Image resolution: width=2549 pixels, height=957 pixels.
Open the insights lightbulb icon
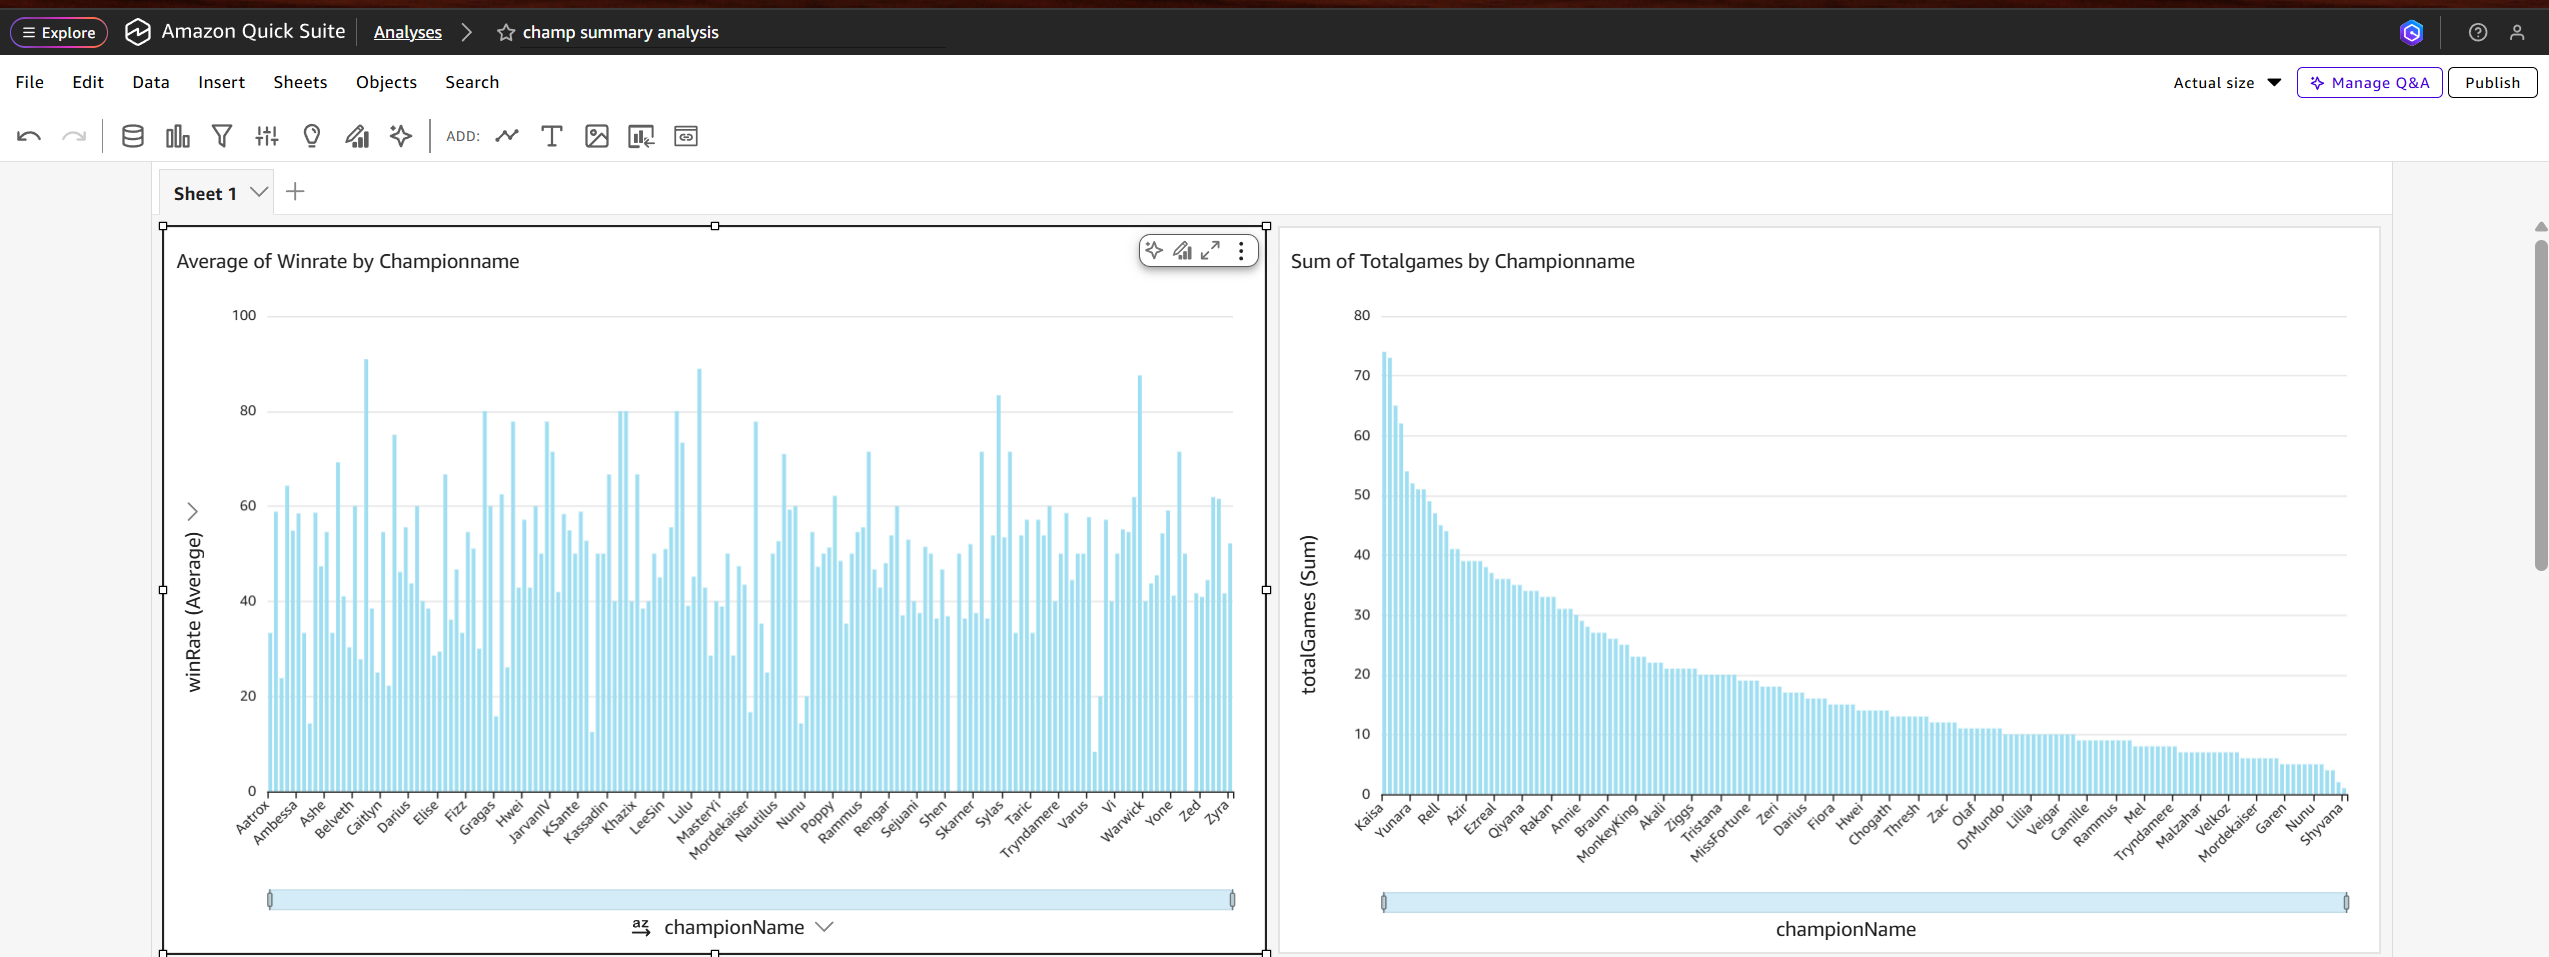pos(312,136)
